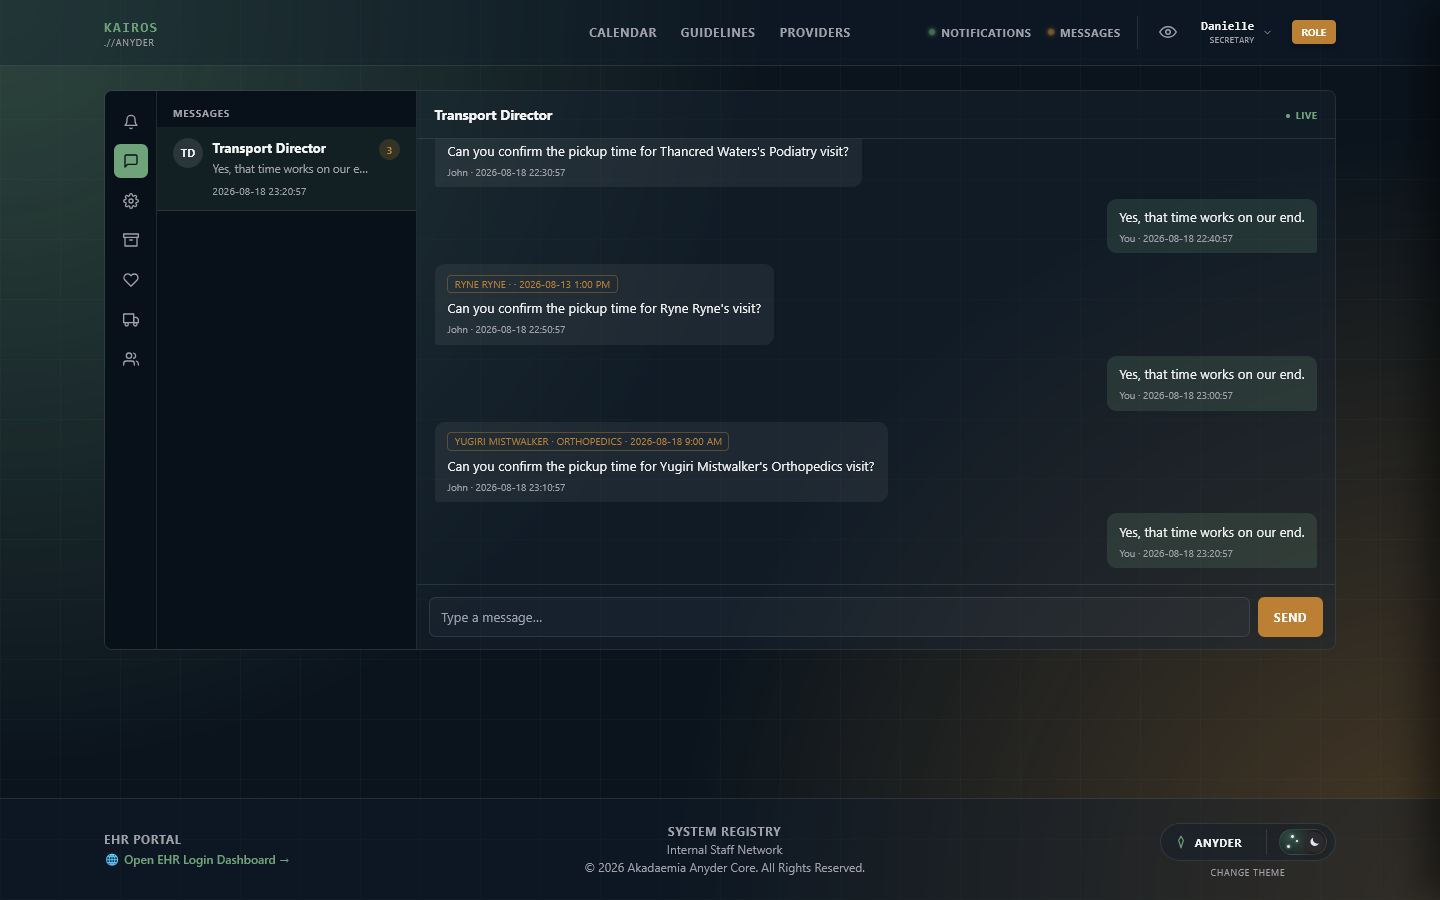The width and height of the screenshot is (1440, 900).
Task: Click the ROLE button
Action: point(1314,32)
